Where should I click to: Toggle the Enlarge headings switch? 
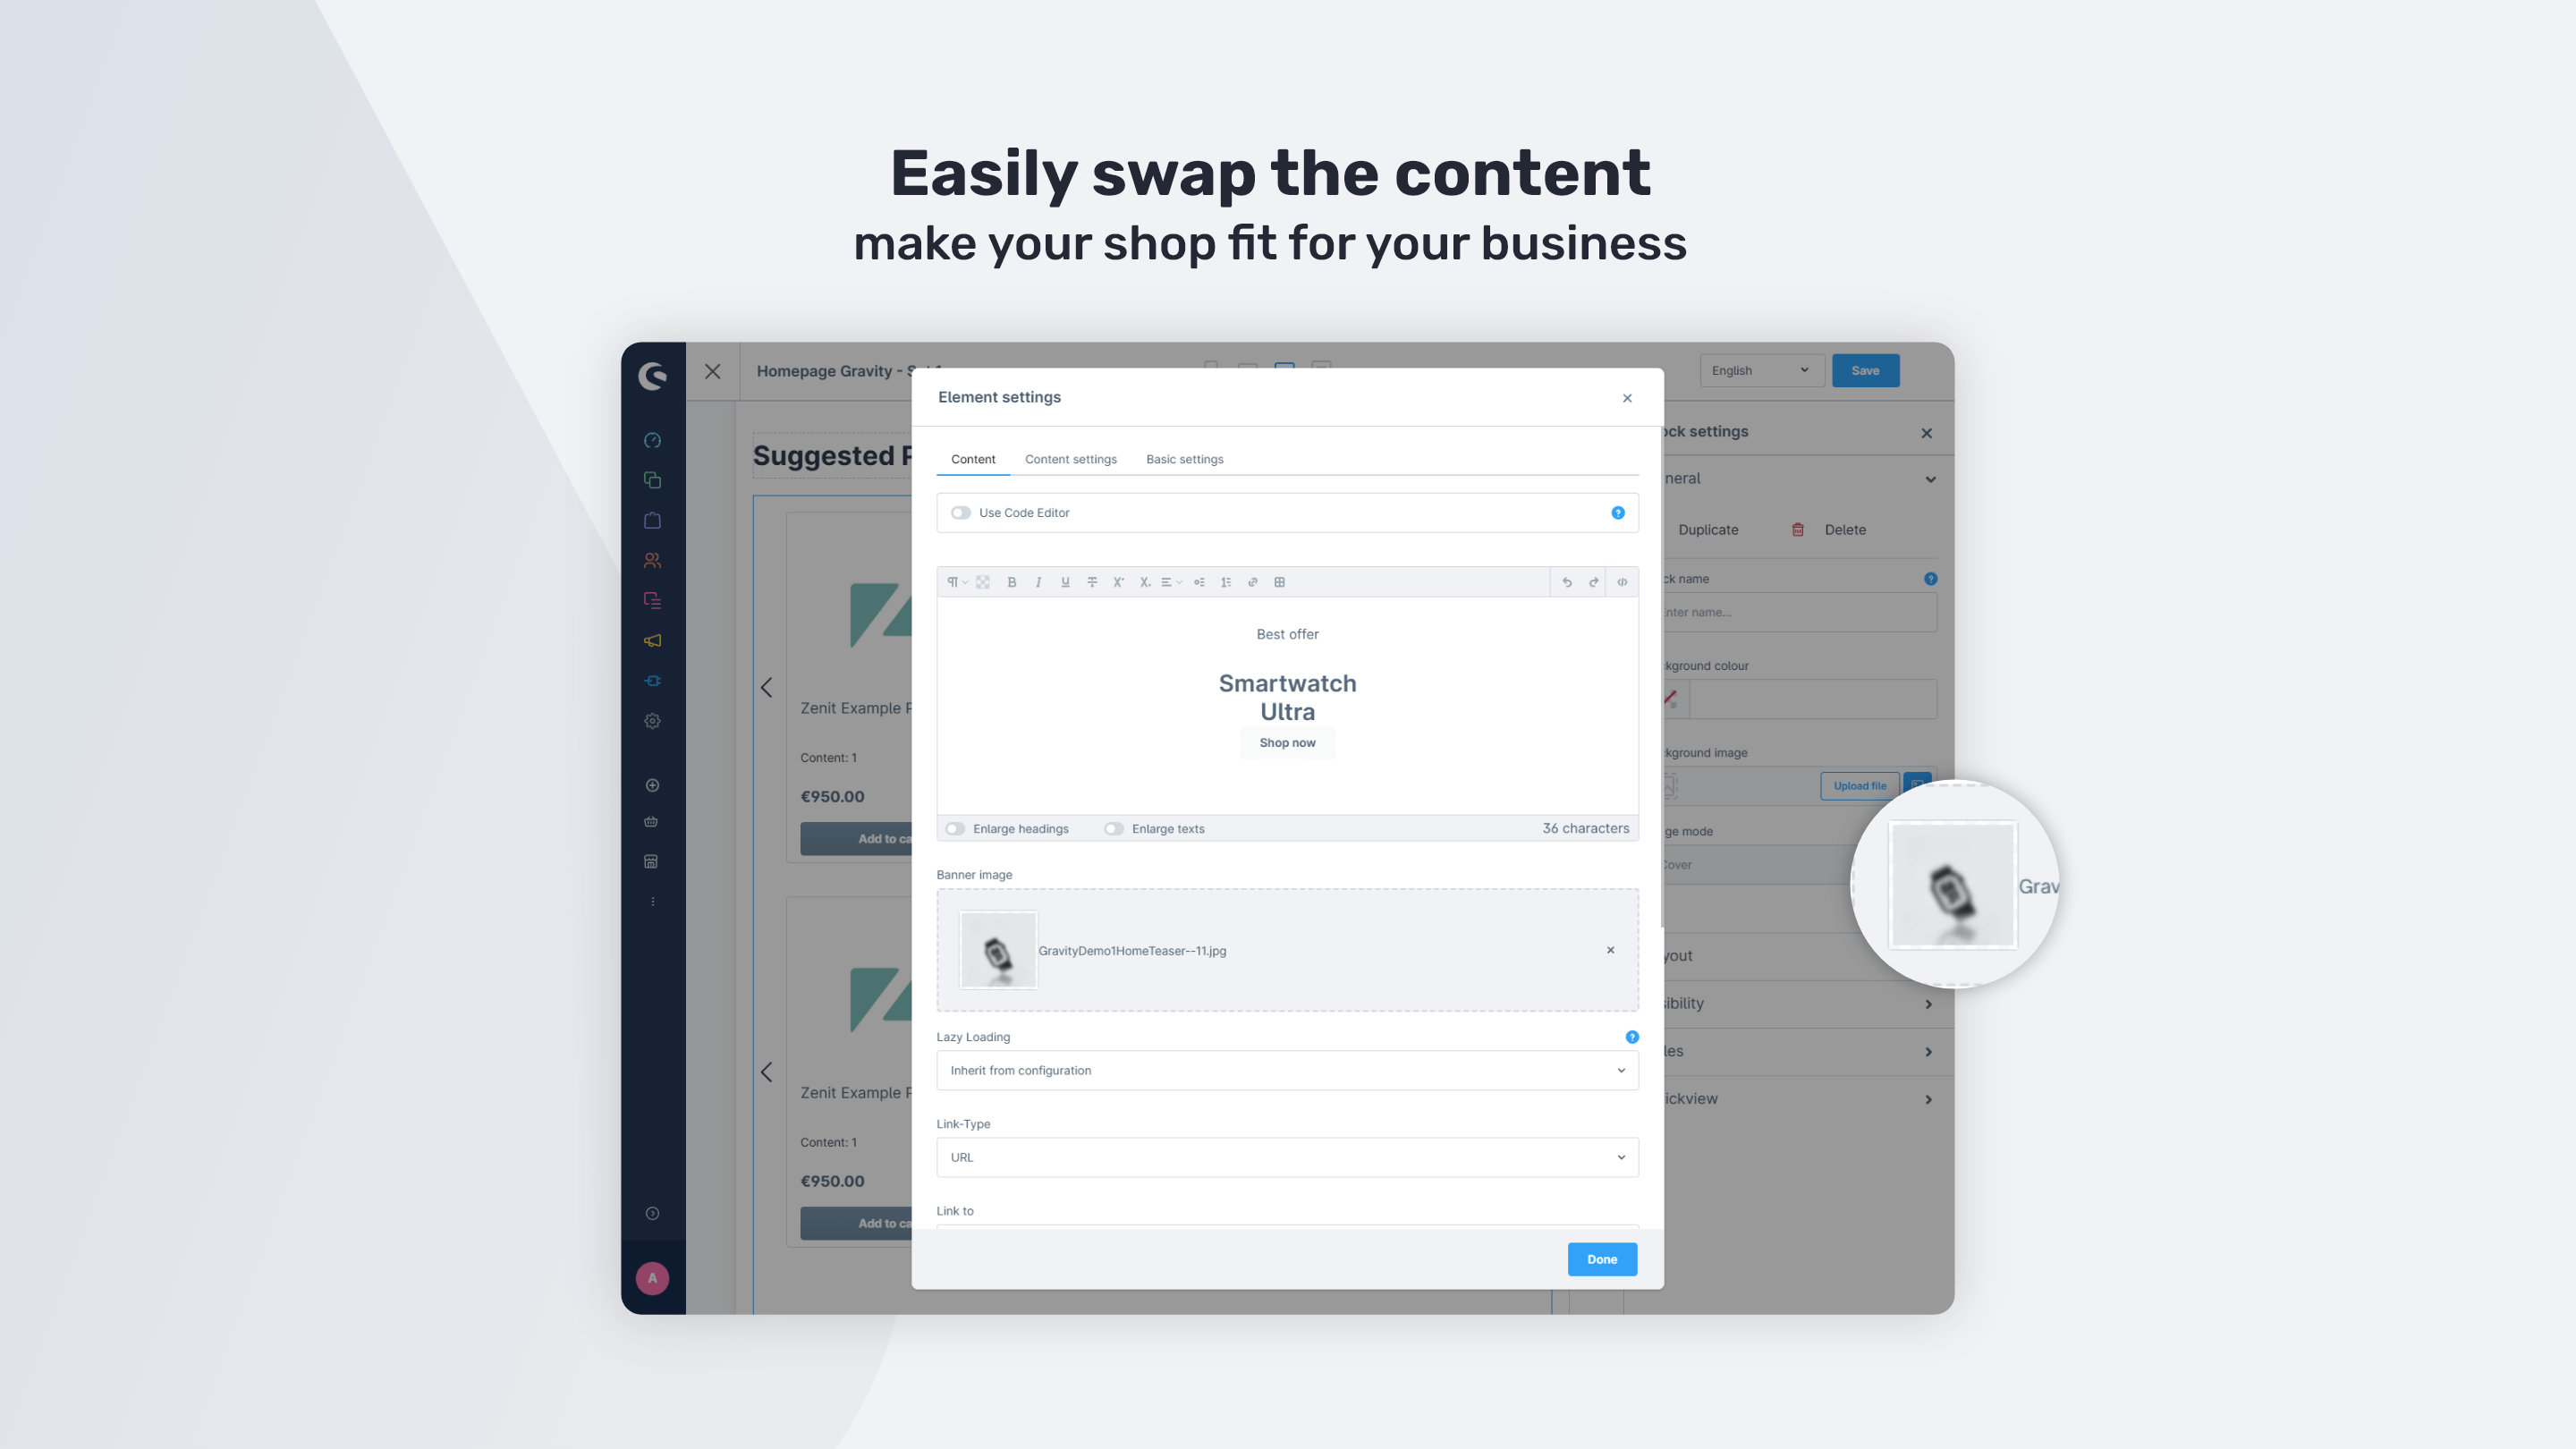pos(959,828)
